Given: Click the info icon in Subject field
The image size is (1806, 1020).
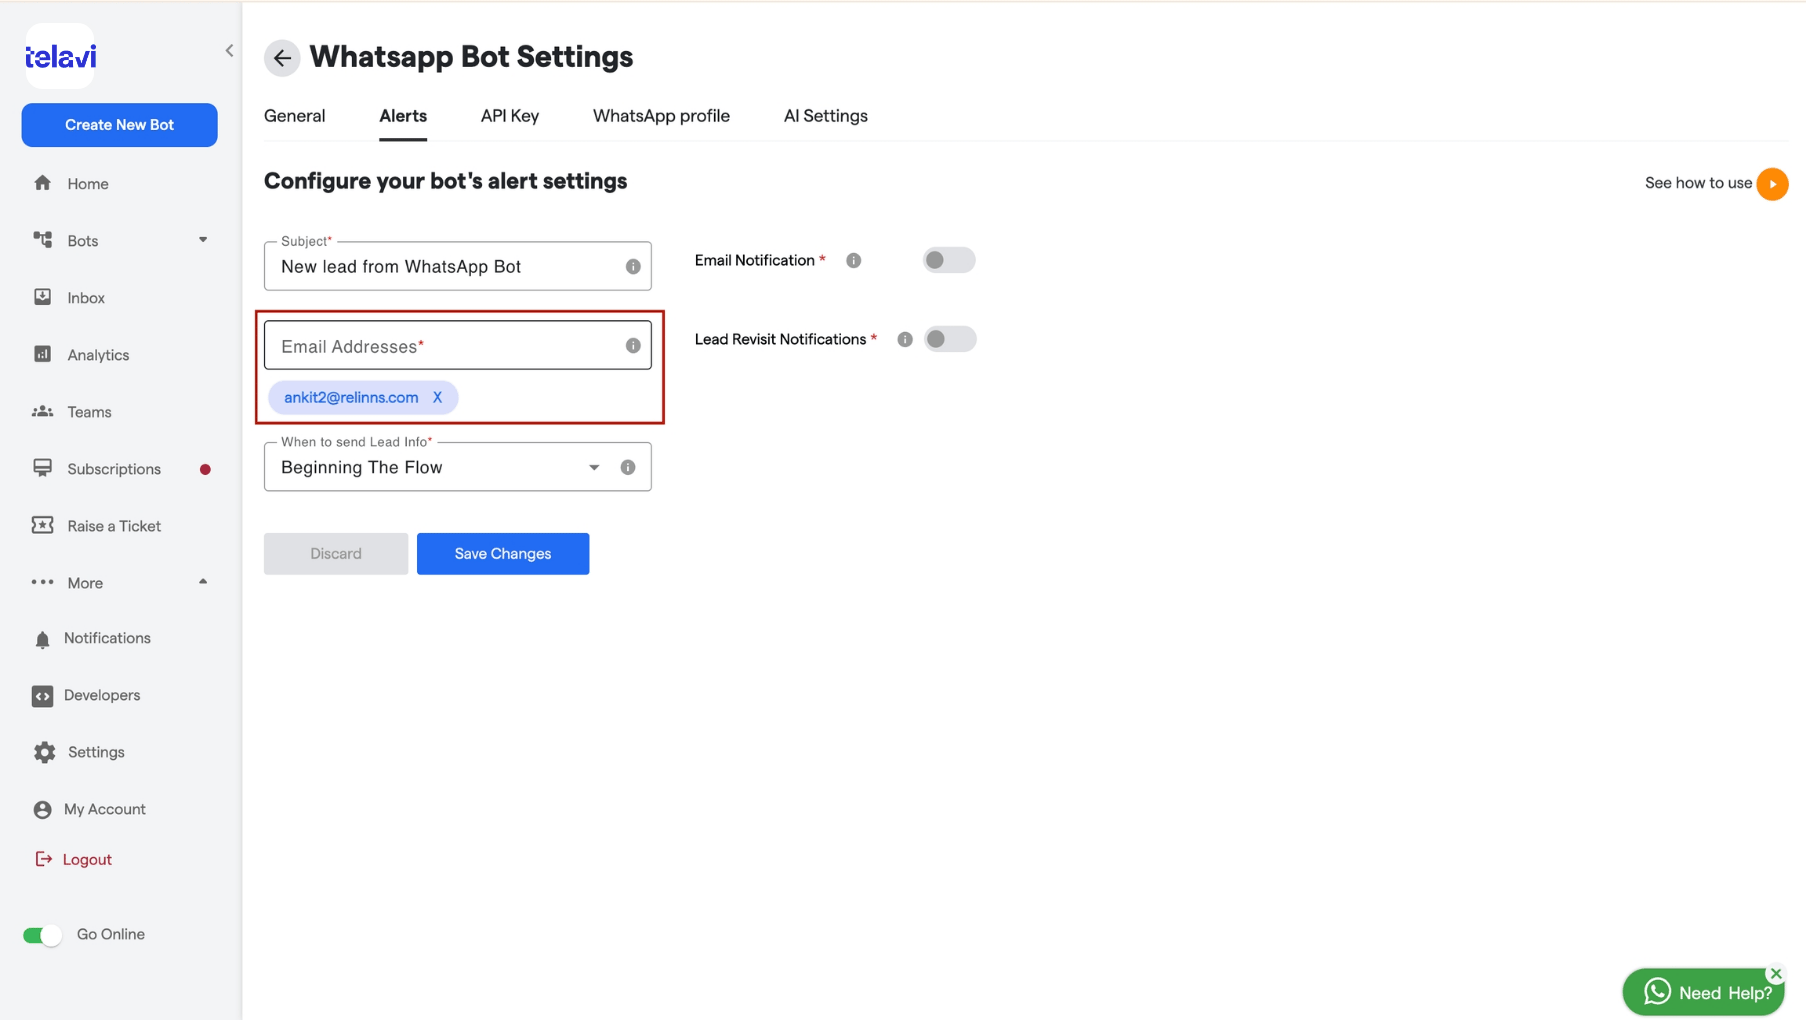Looking at the screenshot, I should [633, 267].
